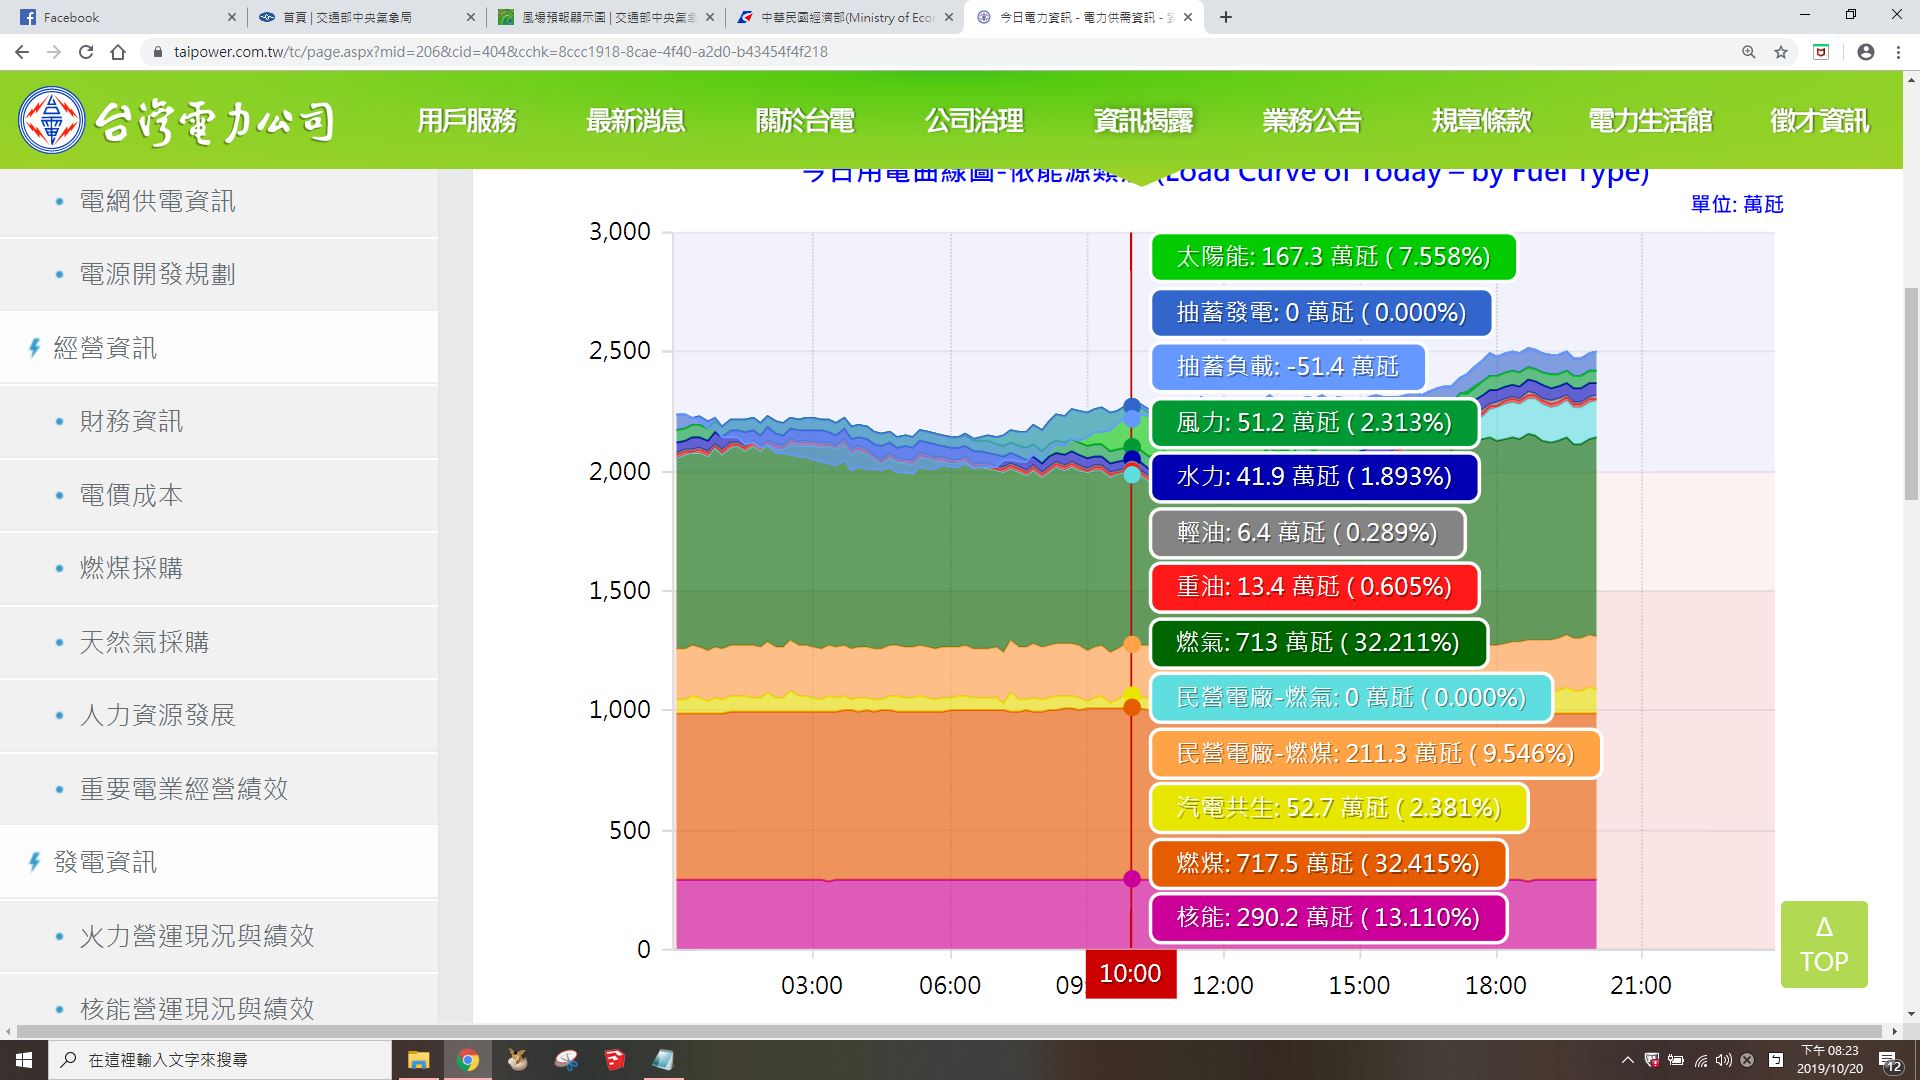Screen dimensions: 1920x1080
Task: Click the green TOP back-to-top button
Action: pyautogui.click(x=1824, y=944)
